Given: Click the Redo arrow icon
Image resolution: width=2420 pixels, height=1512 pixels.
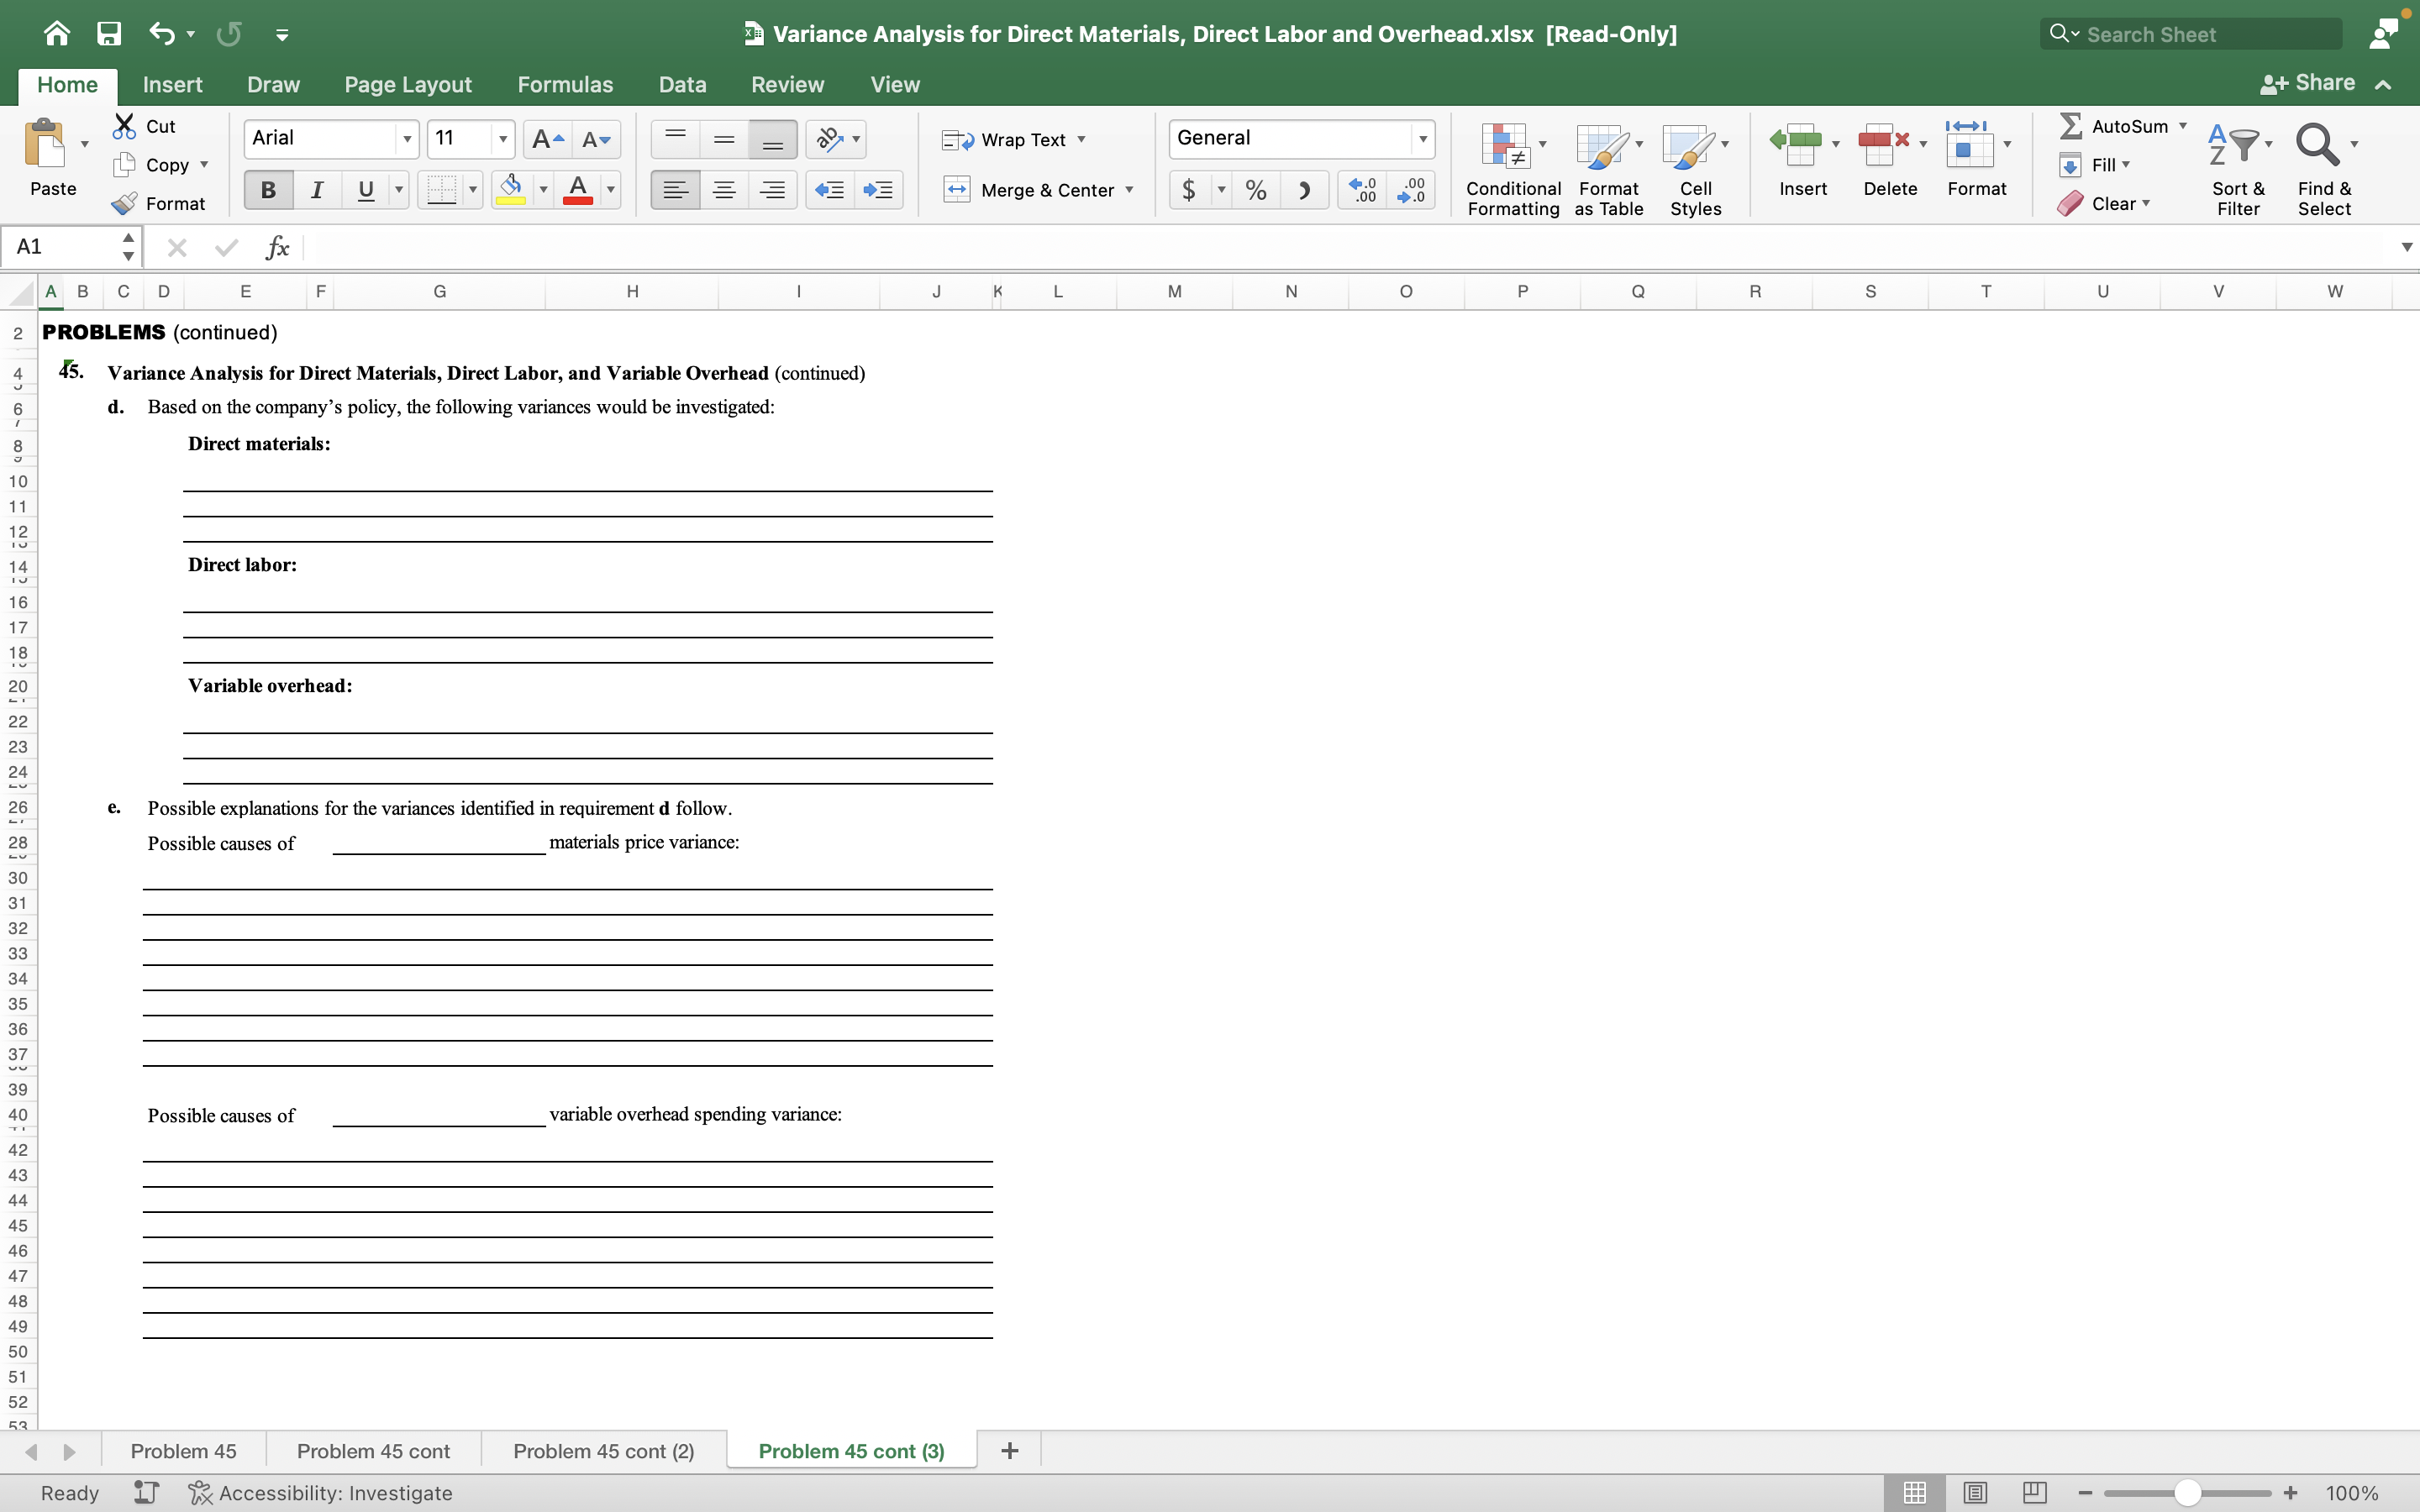Looking at the screenshot, I should (x=229, y=34).
